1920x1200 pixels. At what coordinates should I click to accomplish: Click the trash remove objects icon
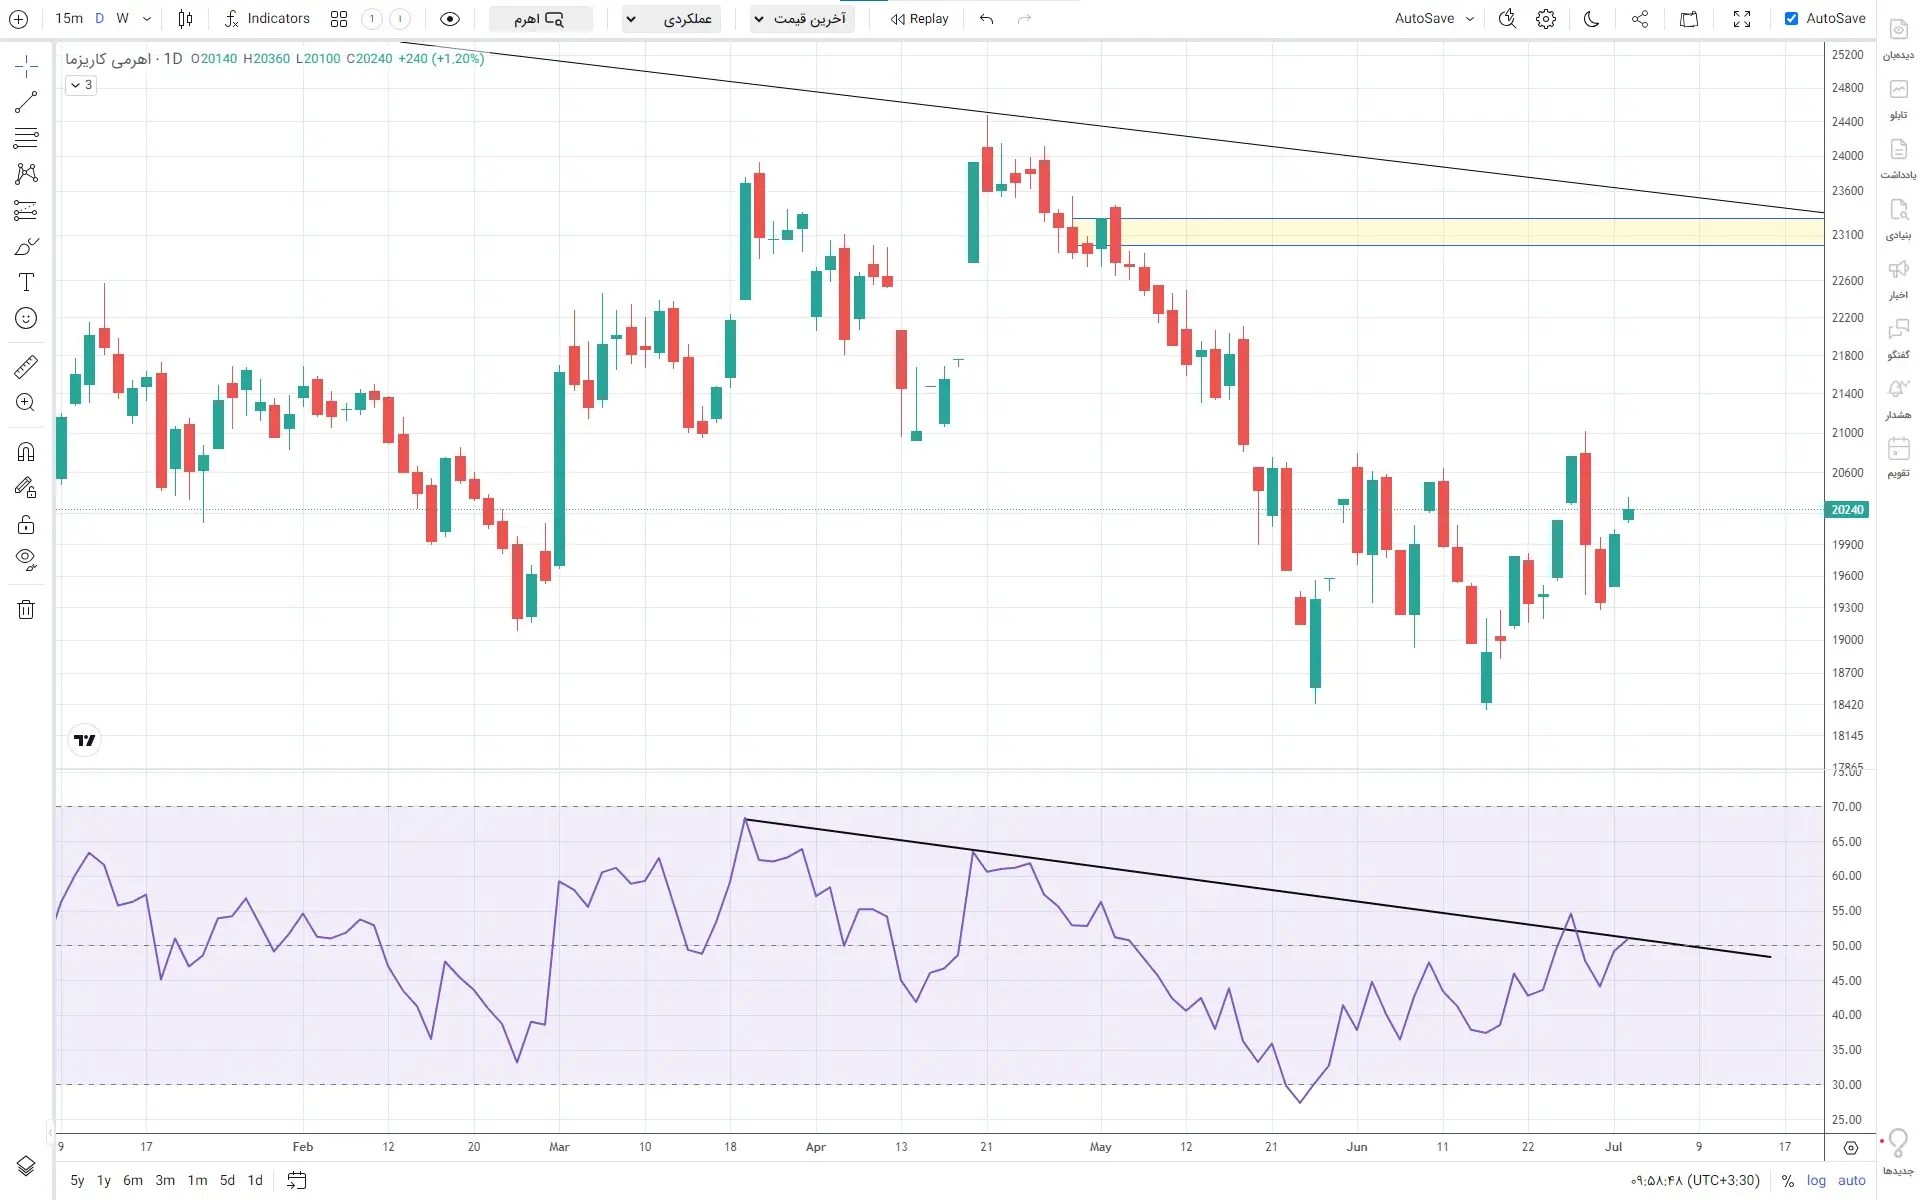pos(26,609)
